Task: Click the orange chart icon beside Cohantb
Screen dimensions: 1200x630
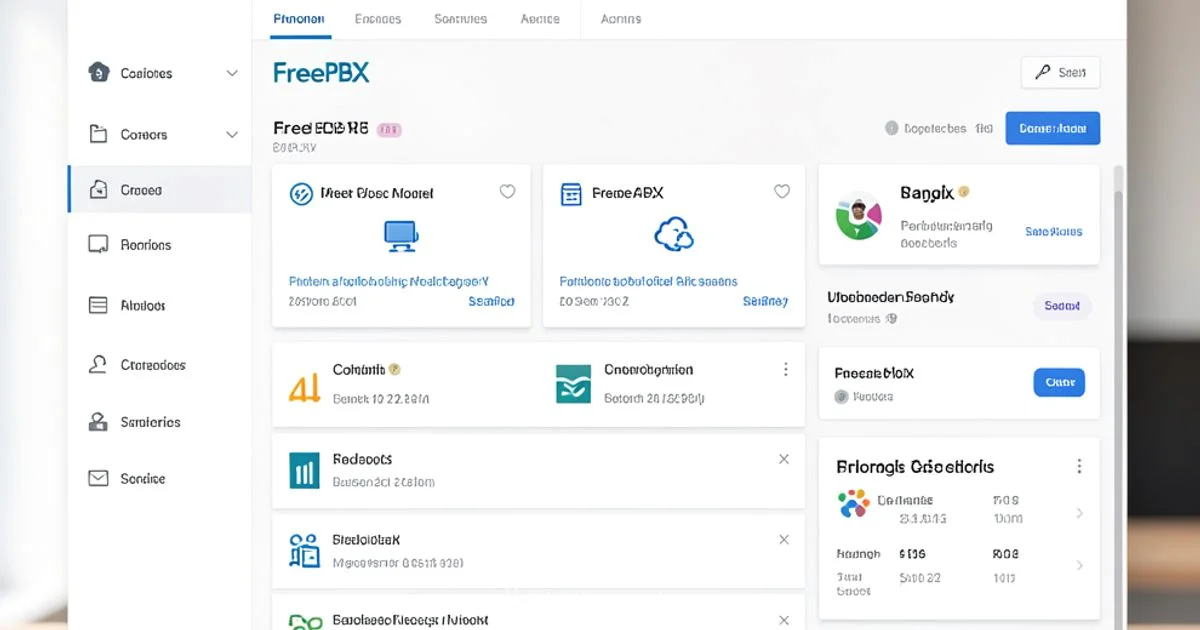Action: 303,385
